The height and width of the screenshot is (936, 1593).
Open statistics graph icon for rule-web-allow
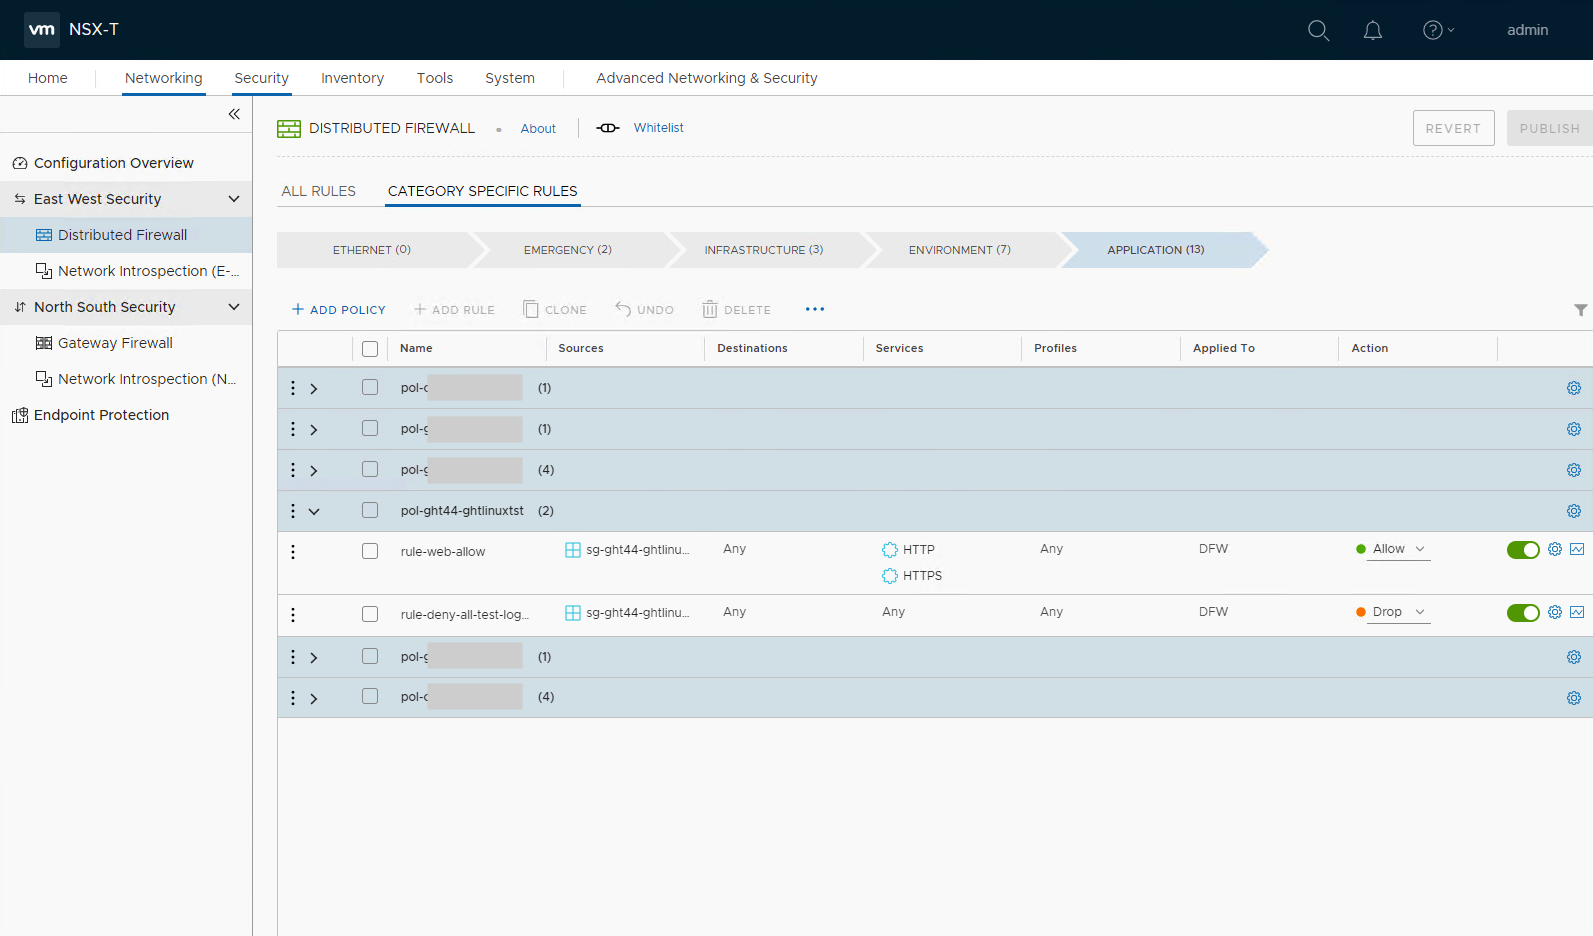pyautogui.click(x=1577, y=549)
